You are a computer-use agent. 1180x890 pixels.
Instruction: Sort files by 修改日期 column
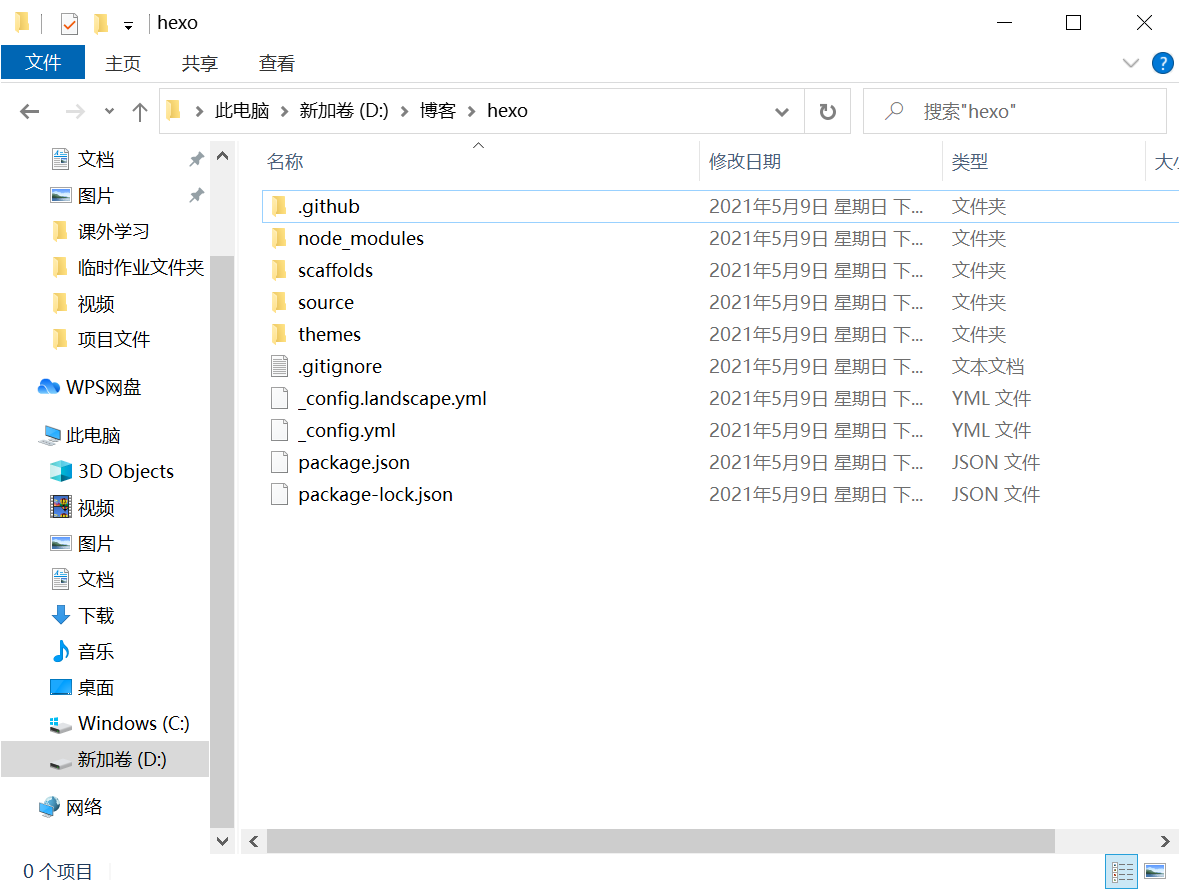pyautogui.click(x=745, y=161)
